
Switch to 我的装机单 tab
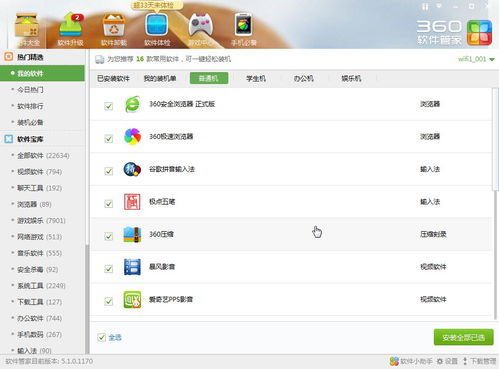coord(160,79)
